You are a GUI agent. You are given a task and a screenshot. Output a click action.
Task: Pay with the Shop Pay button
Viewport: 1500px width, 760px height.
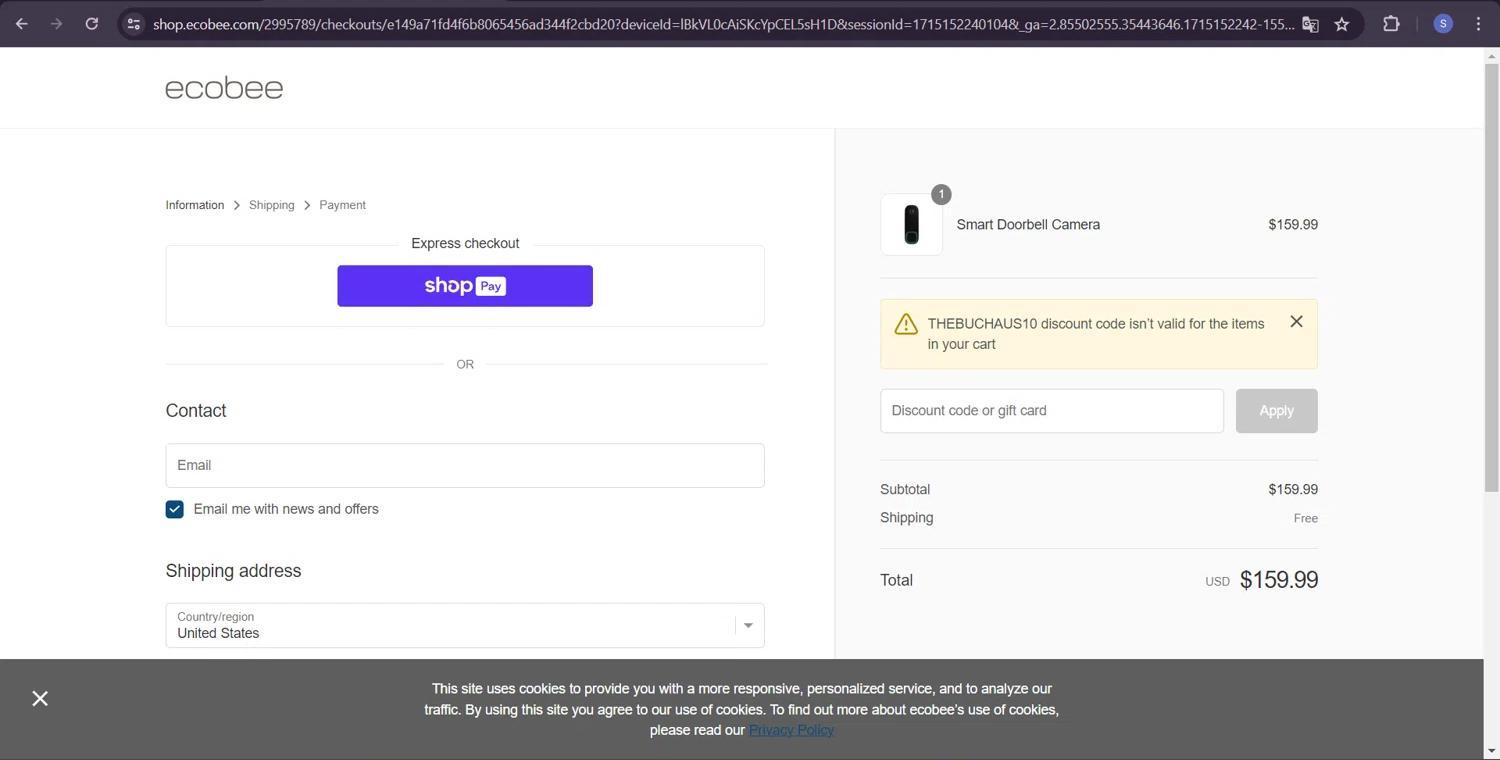(x=465, y=286)
